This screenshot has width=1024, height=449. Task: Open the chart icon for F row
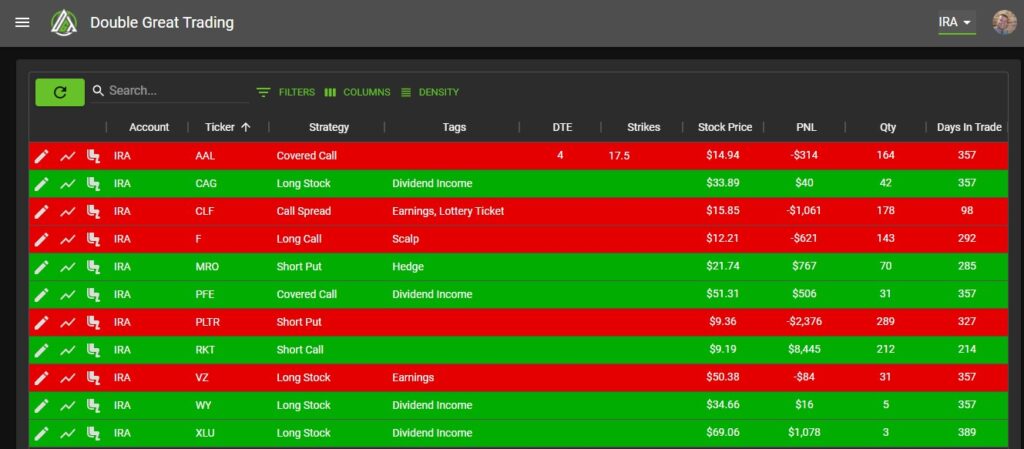(68, 239)
